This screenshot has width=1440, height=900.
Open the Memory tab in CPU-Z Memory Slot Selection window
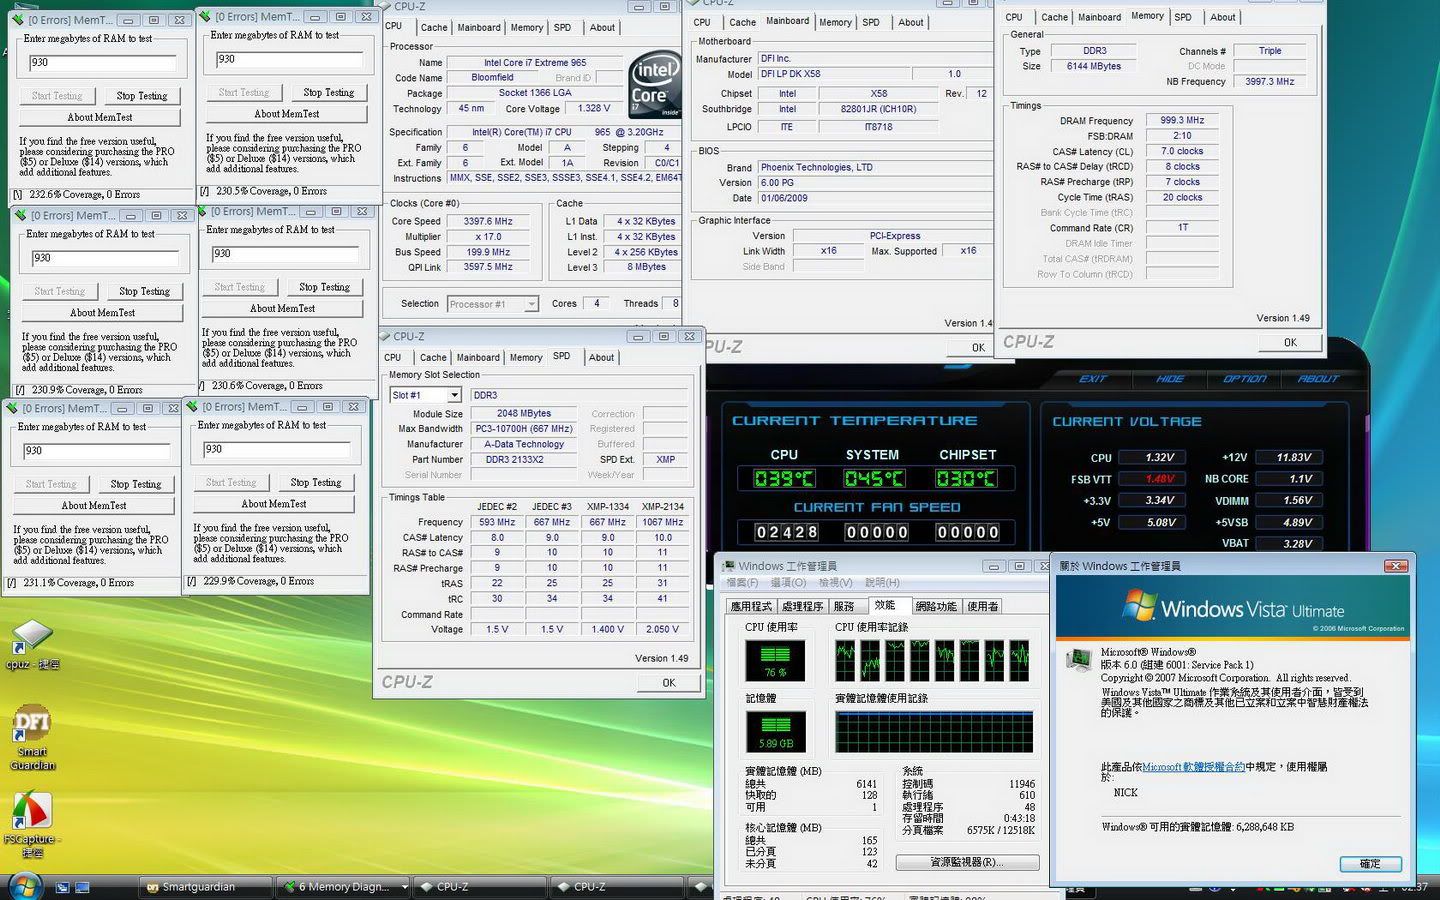pos(525,357)
